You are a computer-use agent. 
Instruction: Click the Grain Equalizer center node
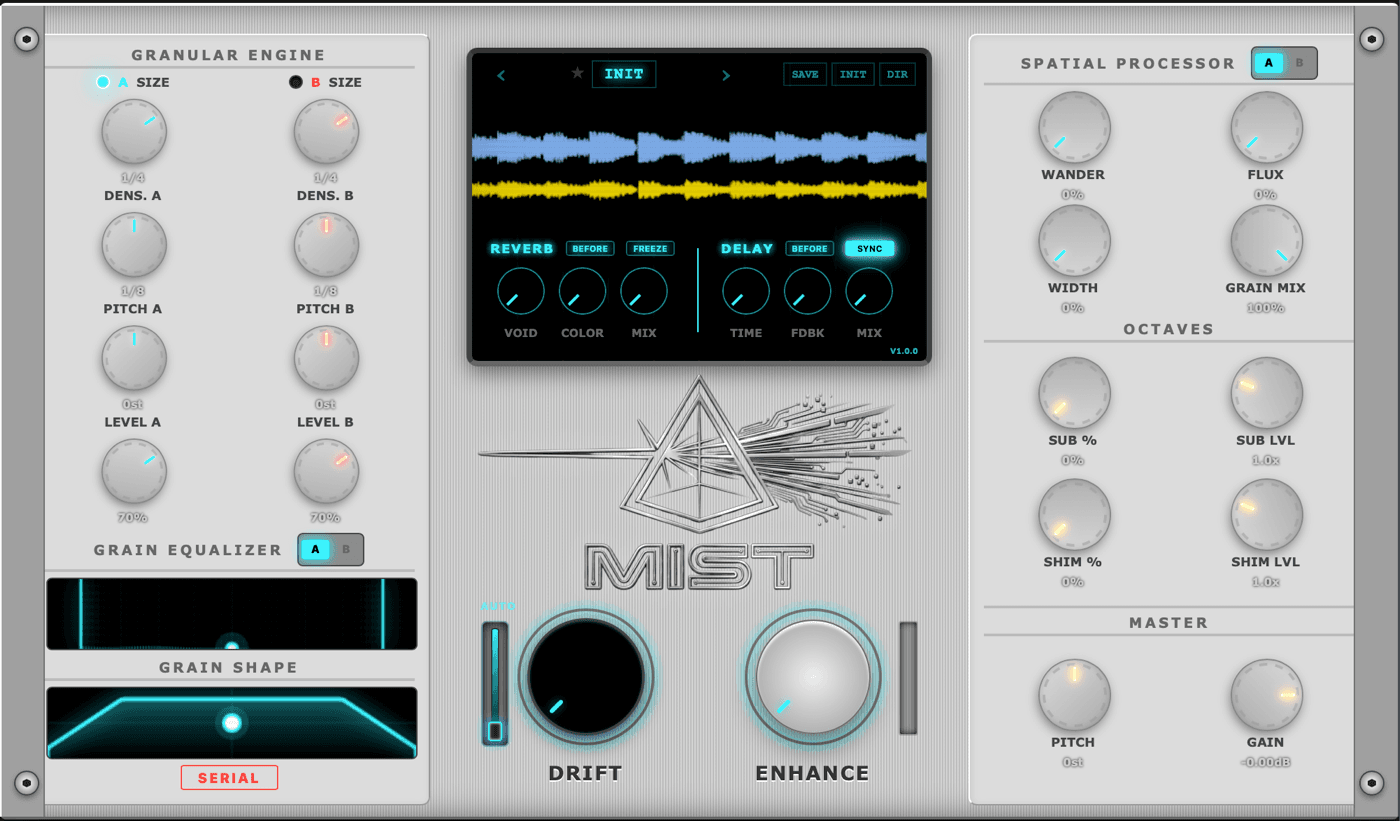(232, 646)
